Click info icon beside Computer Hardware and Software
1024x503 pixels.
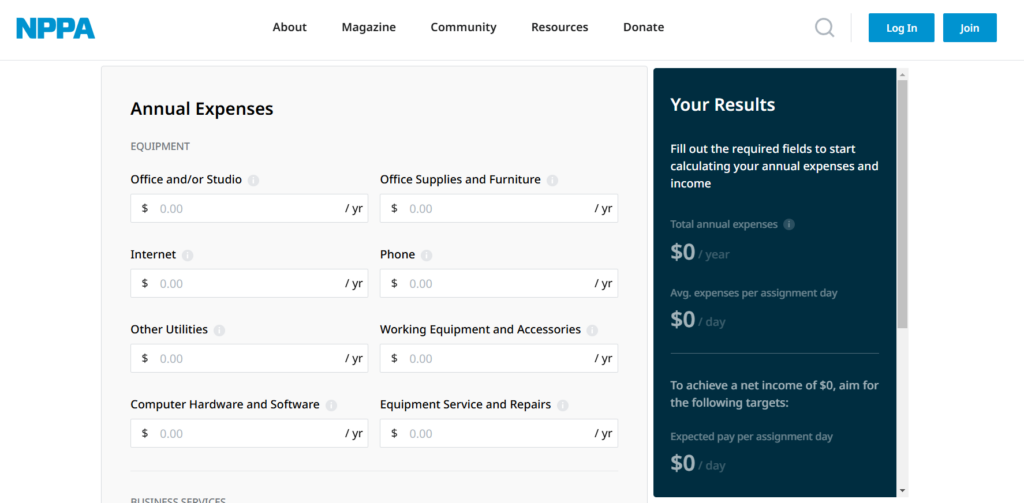[331, 406]
